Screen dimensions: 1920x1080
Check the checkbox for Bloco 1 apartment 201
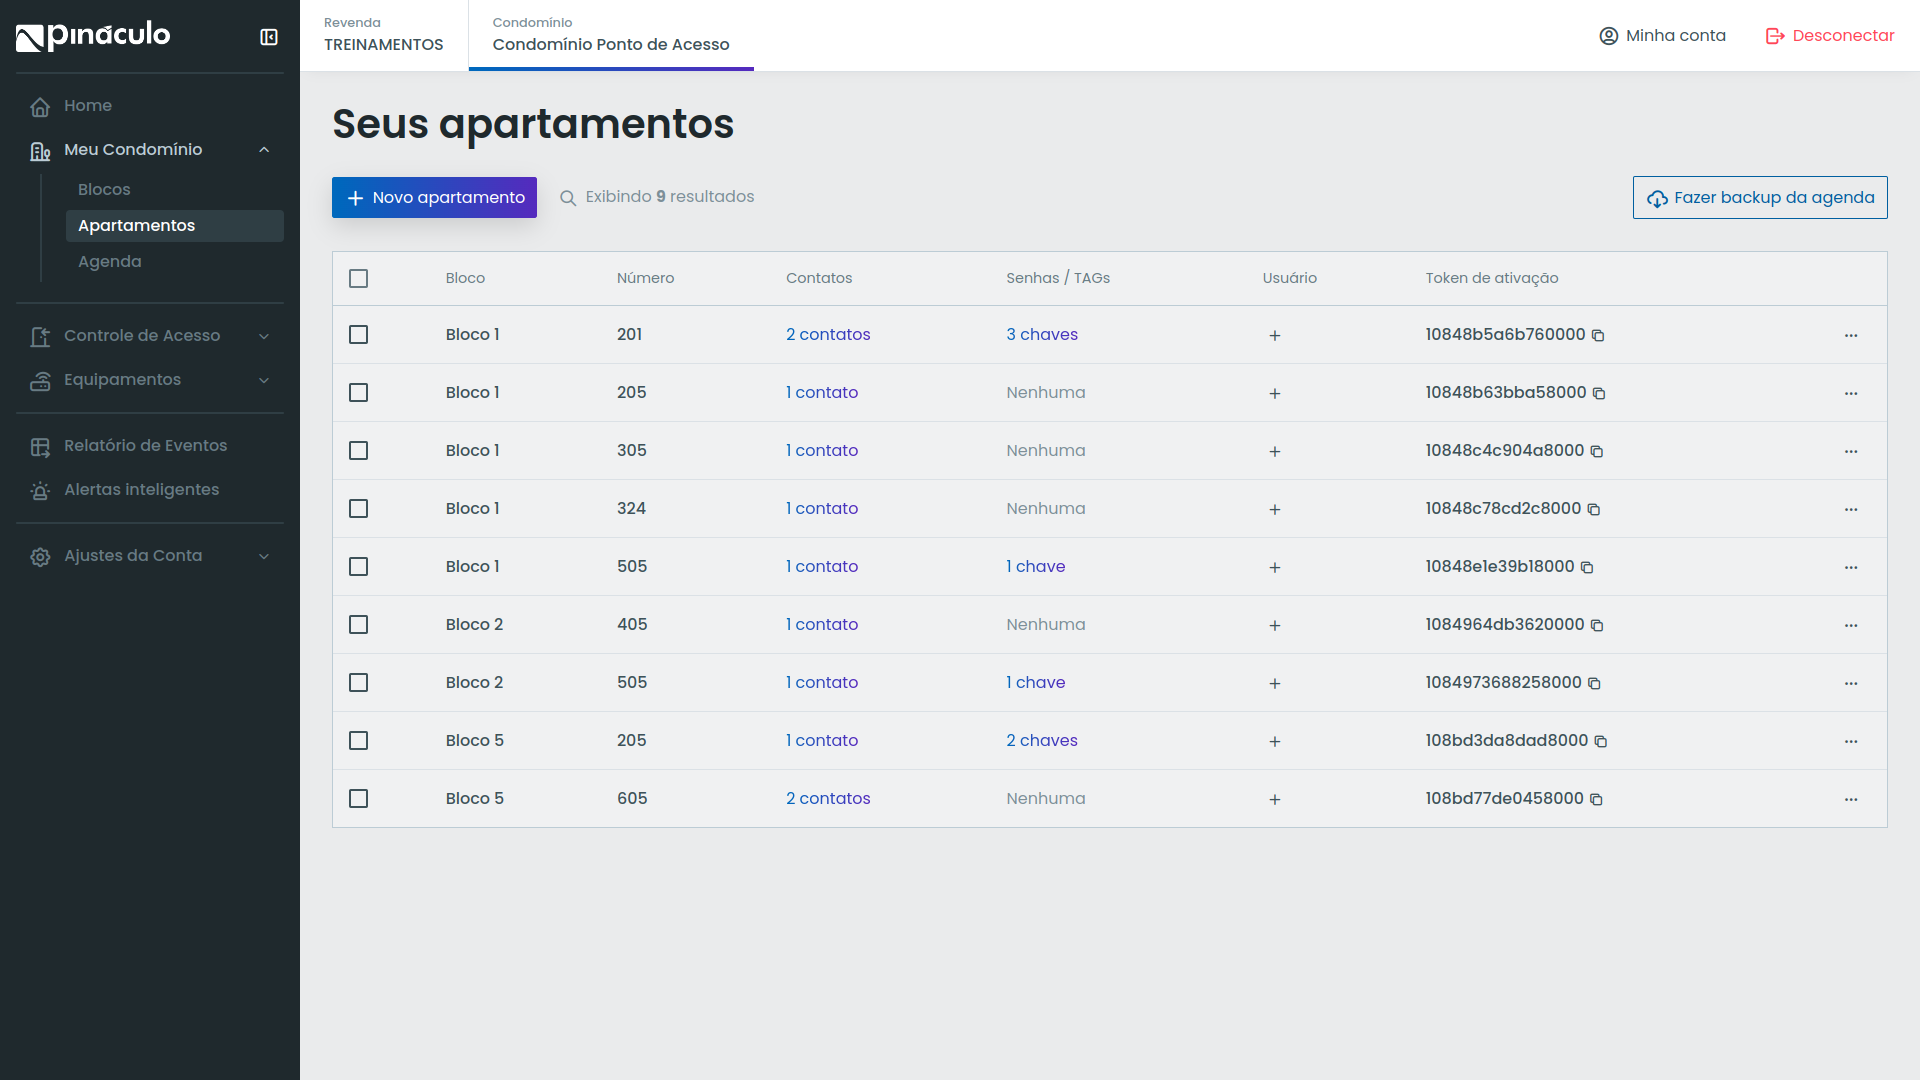359,335
